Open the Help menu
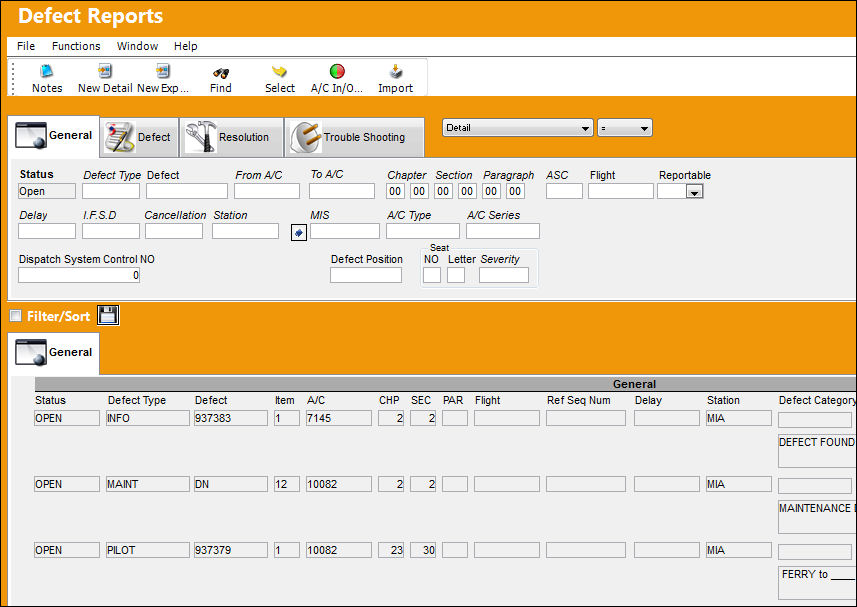The height and width of the screenshot is (607, 857). 185,46
